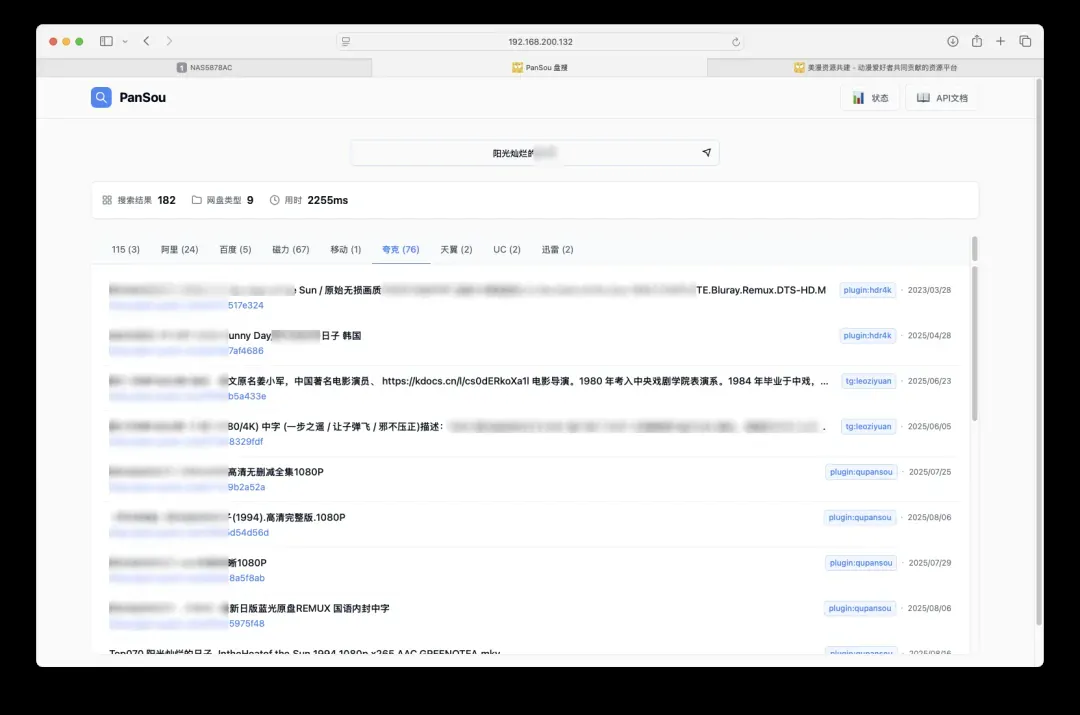1080x715 pixels.
Task: Expand the sidebar dropdown chevron in toolbar
Action: tap(125, 42)
